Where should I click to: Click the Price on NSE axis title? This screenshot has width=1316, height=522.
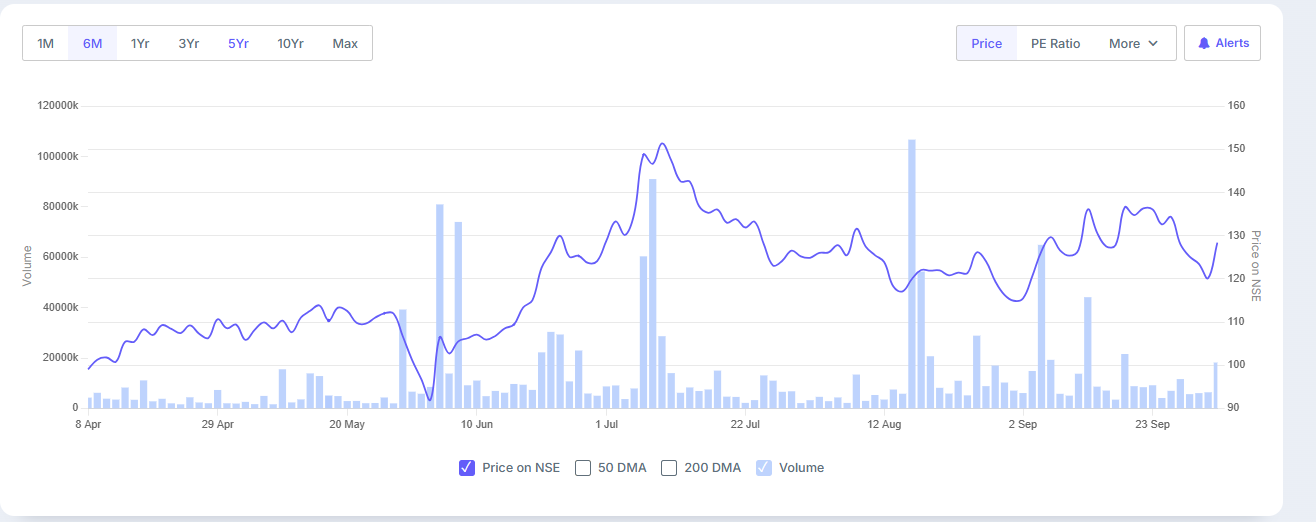tap(1256, 266)
